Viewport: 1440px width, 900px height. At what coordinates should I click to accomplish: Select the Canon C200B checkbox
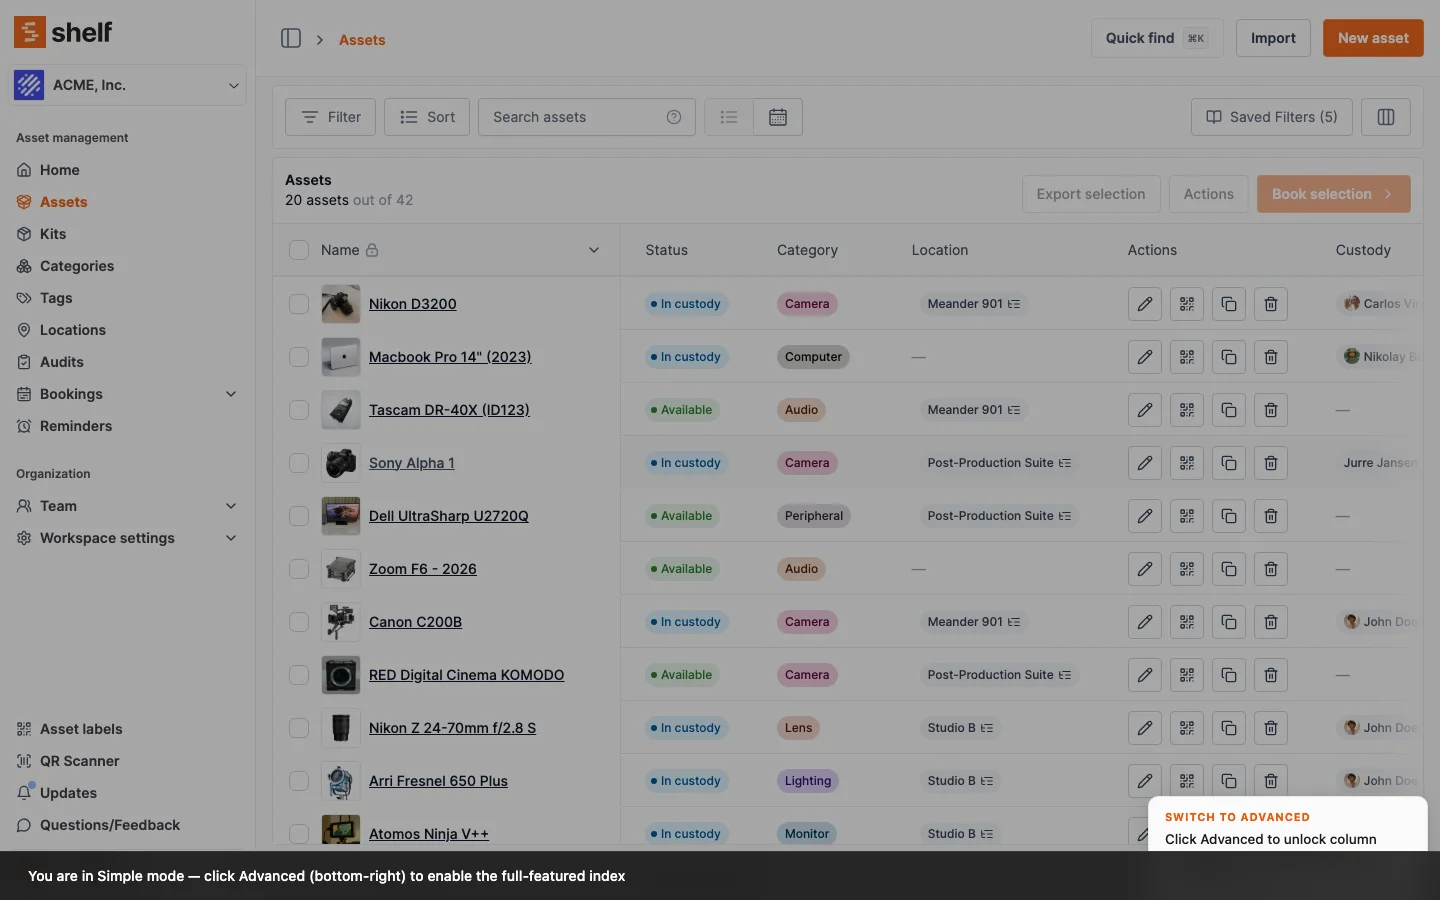point(299,622)
